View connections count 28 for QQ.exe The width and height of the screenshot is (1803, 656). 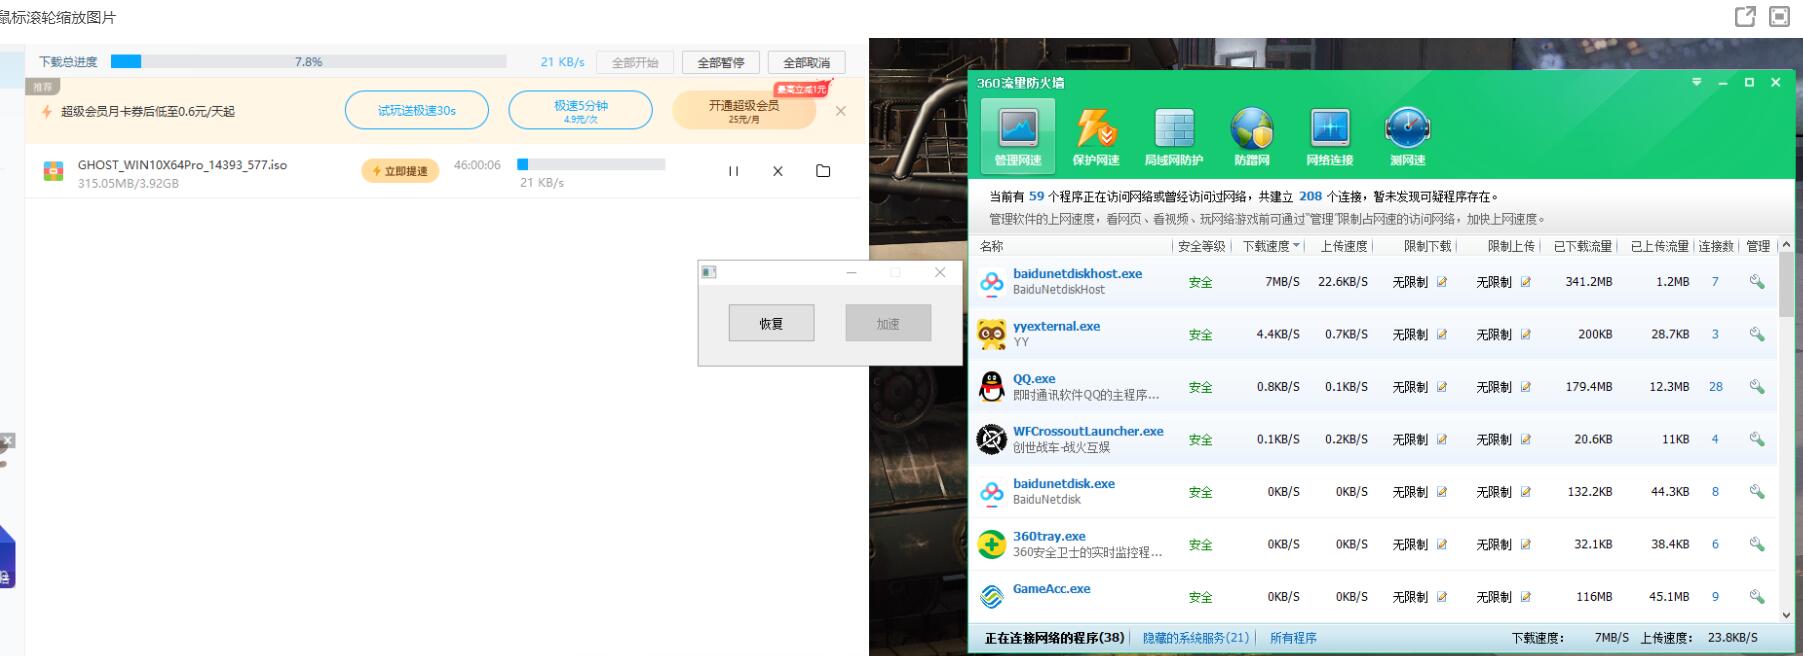coord(1716,387)
